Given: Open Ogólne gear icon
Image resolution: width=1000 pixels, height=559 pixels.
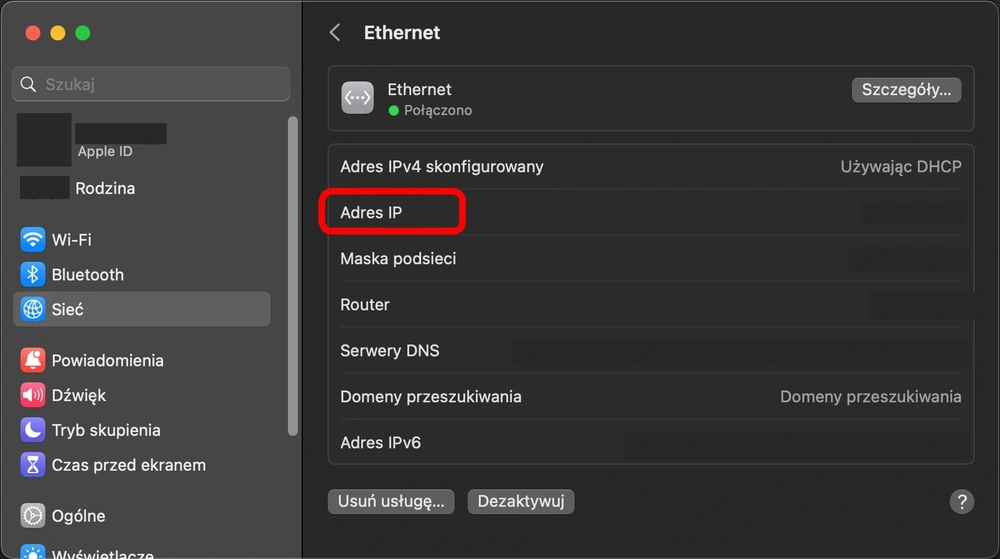Looking at the screenshot, I should 33,516.
